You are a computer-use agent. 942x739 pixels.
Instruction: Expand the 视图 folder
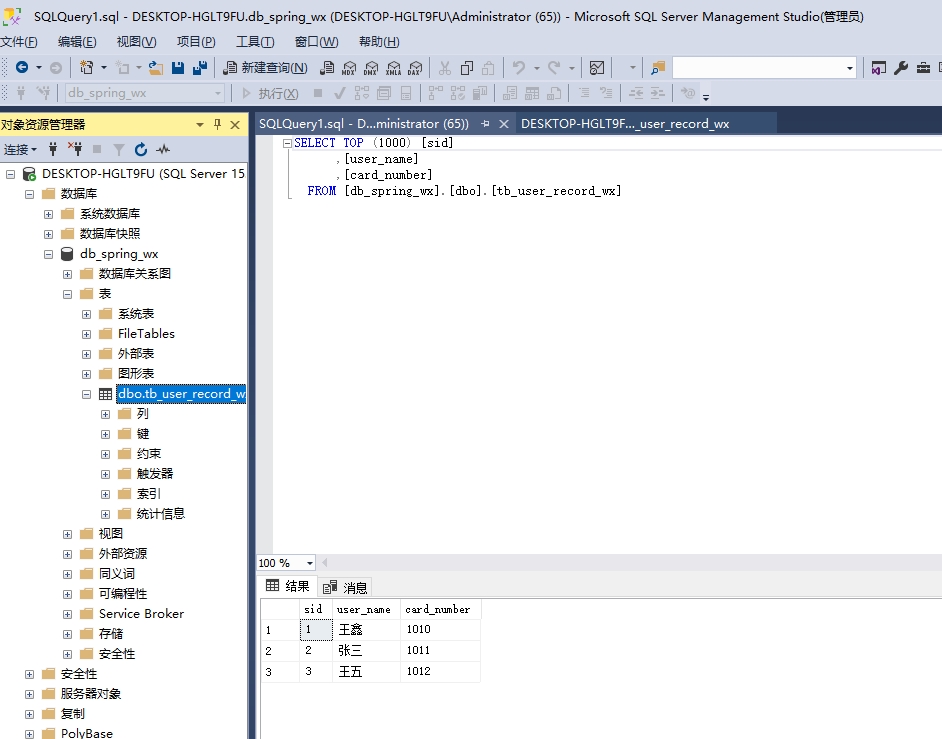67,534
